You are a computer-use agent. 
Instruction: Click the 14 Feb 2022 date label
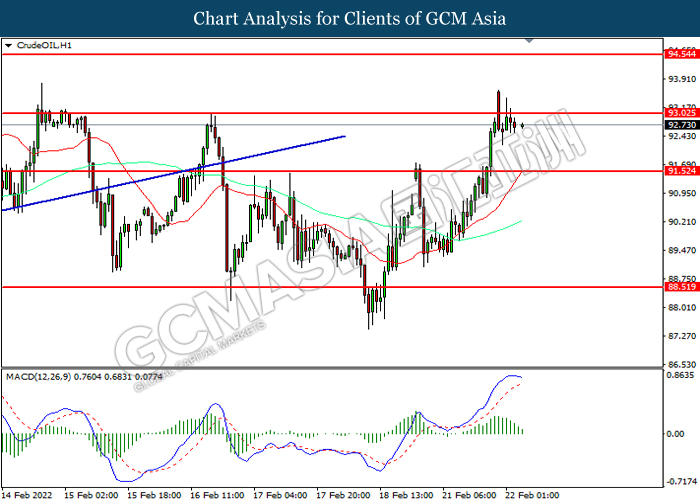pos(27,495)
